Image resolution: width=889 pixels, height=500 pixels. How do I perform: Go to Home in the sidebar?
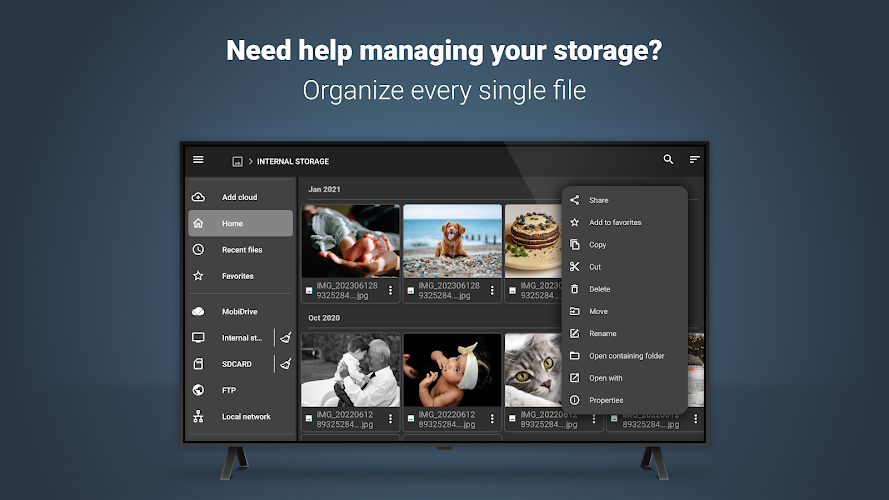point(240,223)
